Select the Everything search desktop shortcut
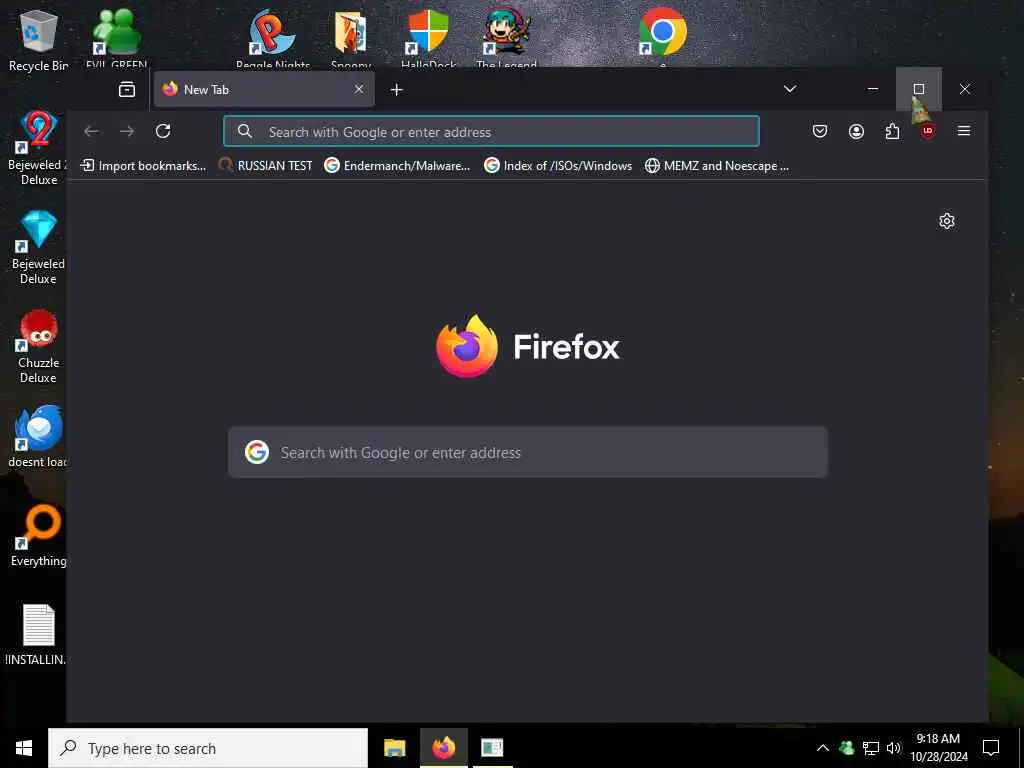 click(38, 536)
